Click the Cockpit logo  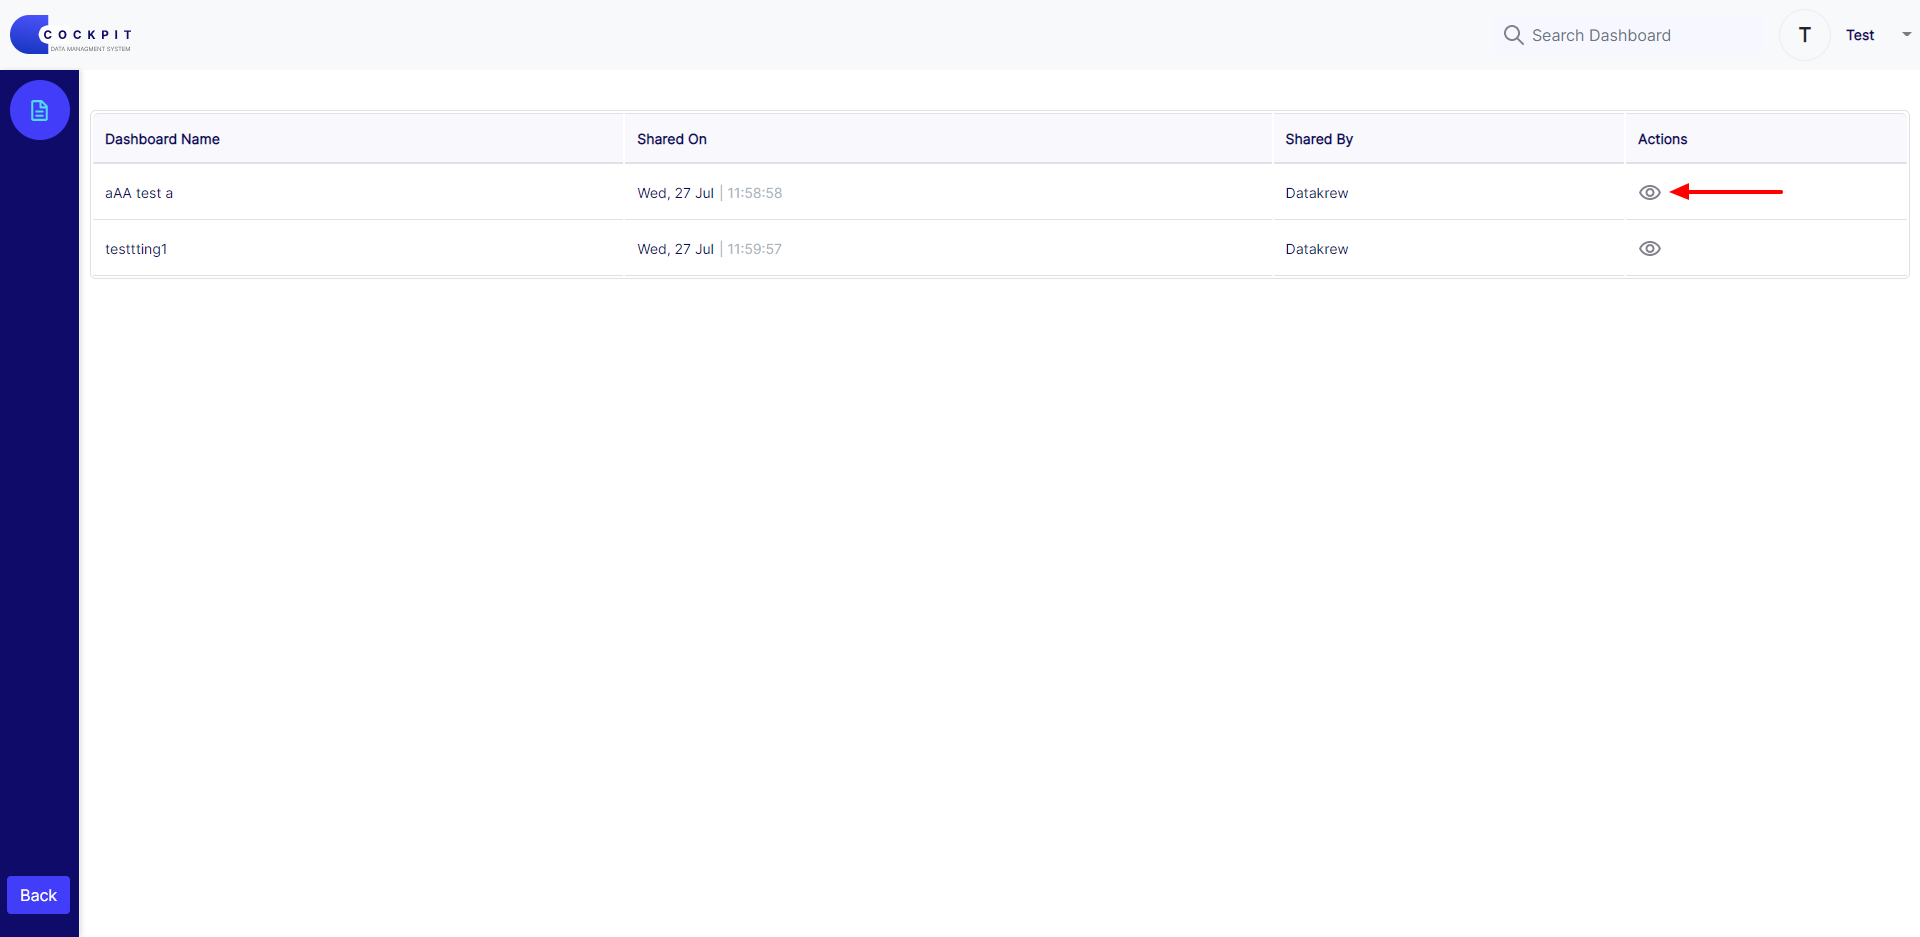pos(70,34)
